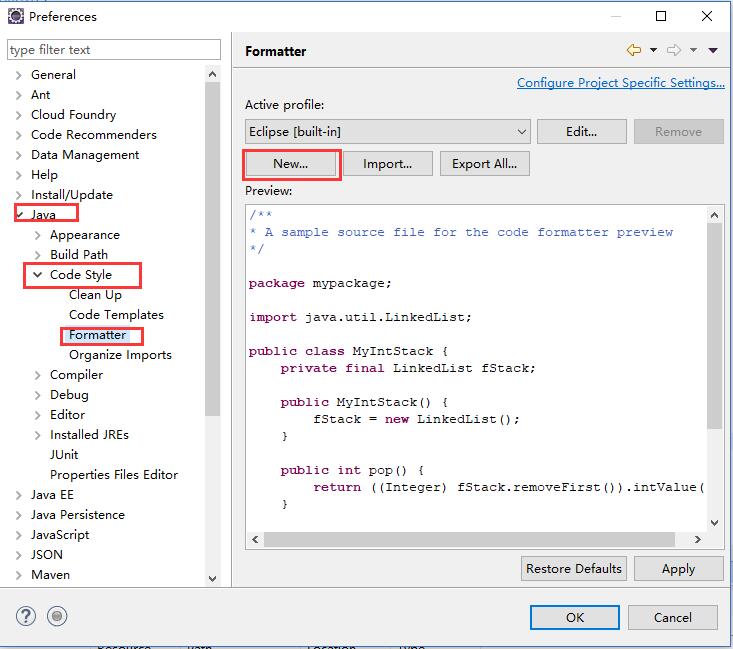Click the Apply button
The image size is (733, 649).
coord(678,569)
